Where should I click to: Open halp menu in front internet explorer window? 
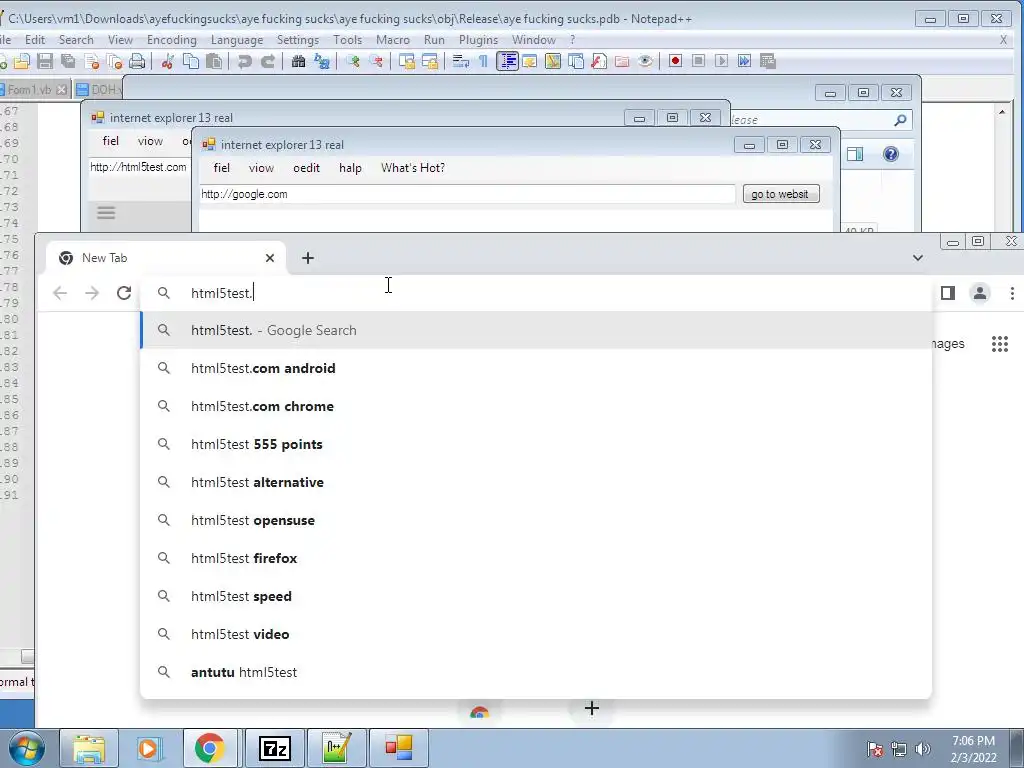(350, 168)
